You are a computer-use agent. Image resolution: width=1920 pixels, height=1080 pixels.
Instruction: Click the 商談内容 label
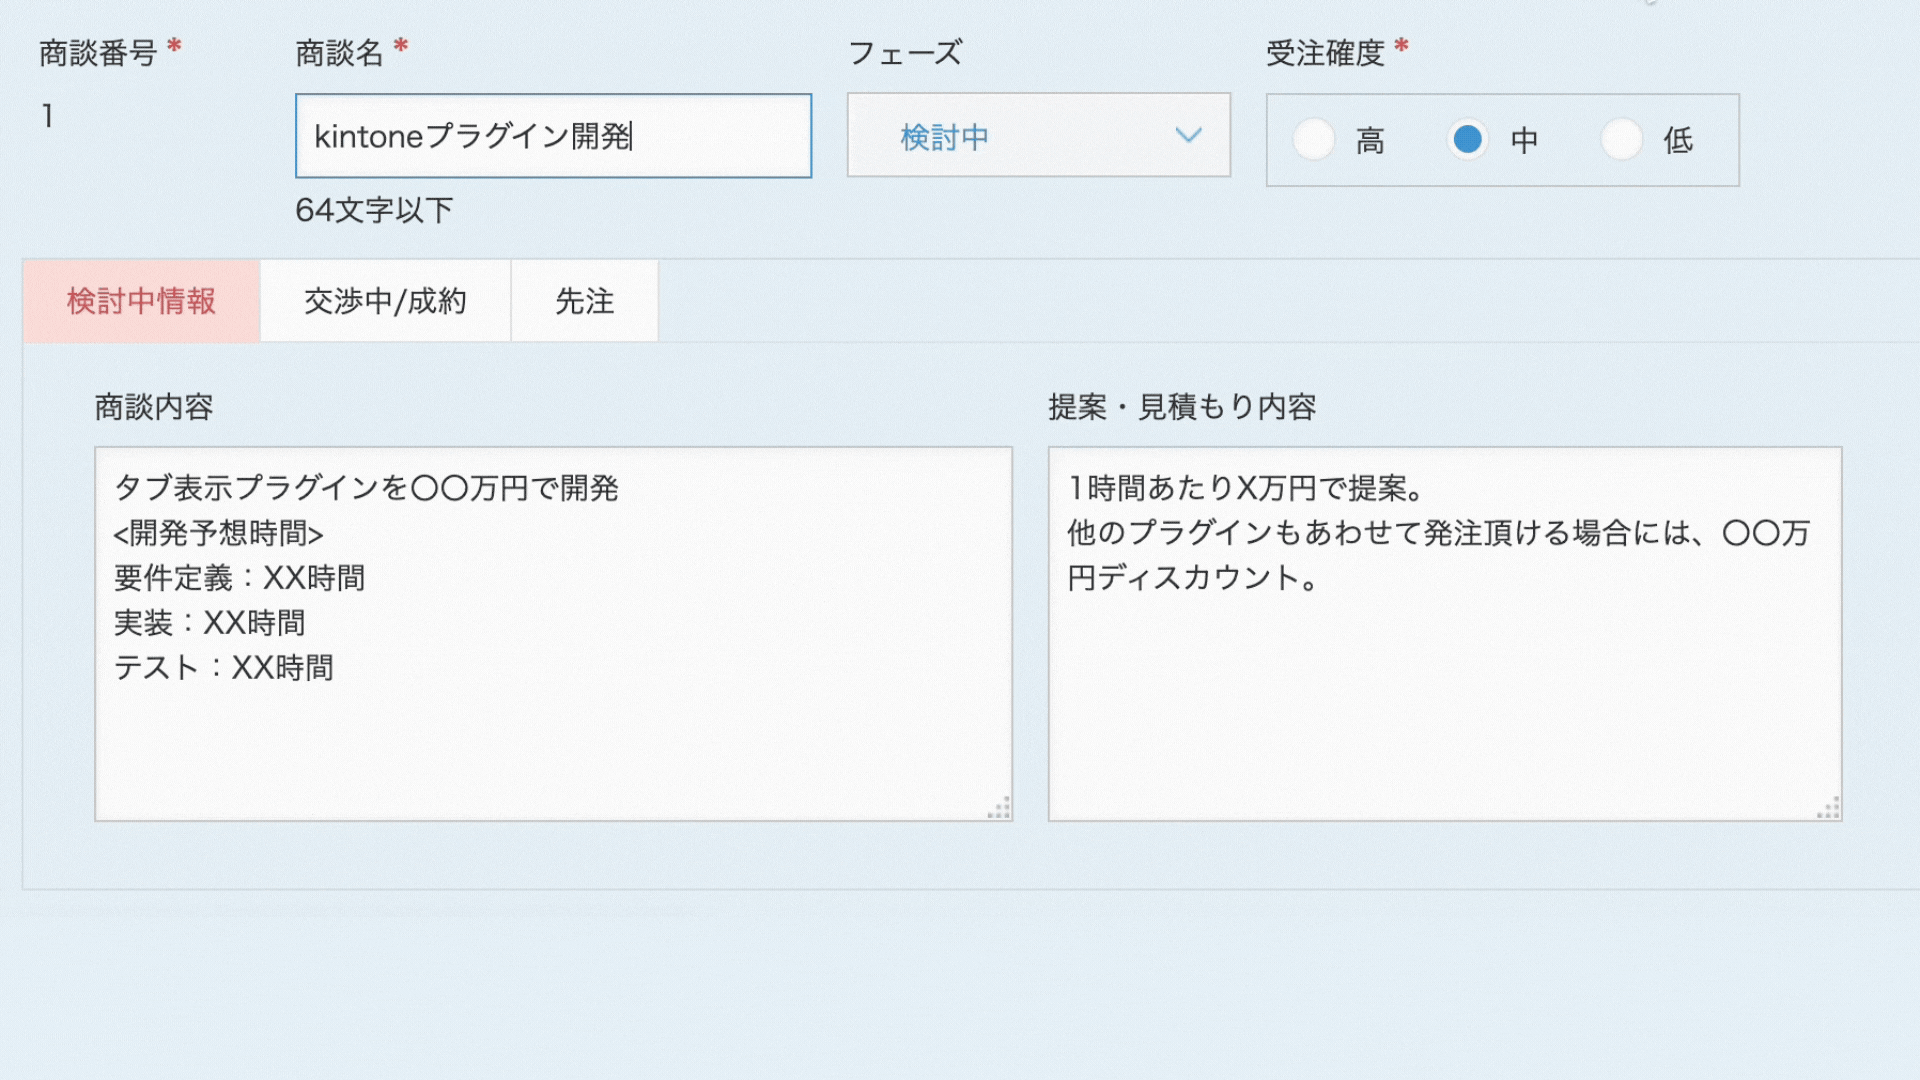(x=154, y=407)
